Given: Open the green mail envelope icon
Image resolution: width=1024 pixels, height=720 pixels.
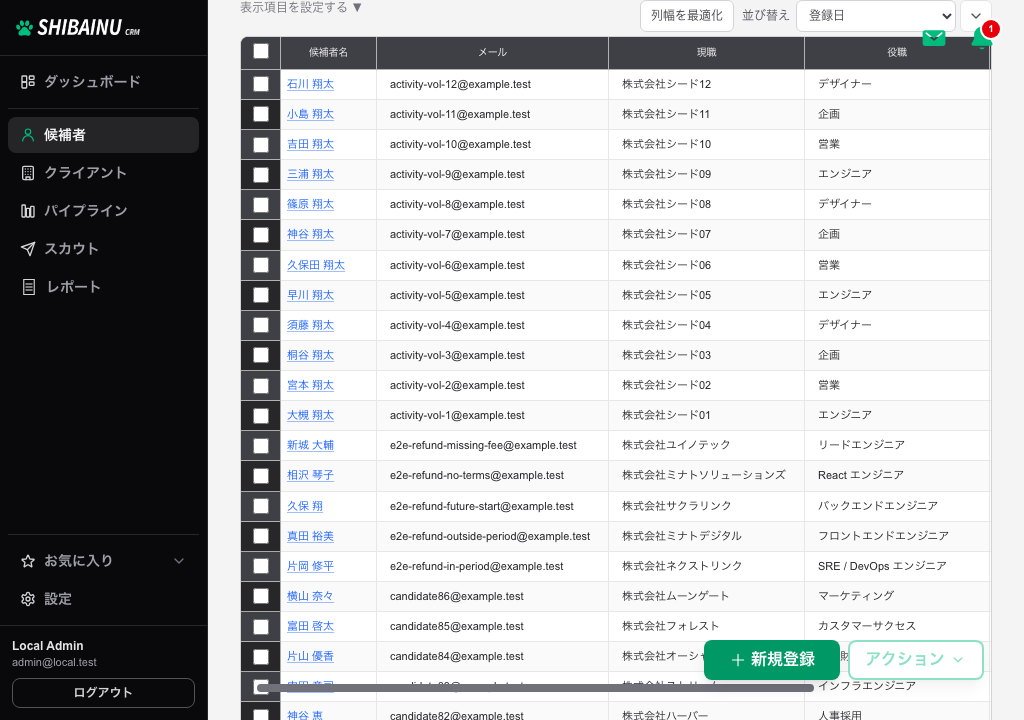Looking at the screenshot, I should (934, 38).
